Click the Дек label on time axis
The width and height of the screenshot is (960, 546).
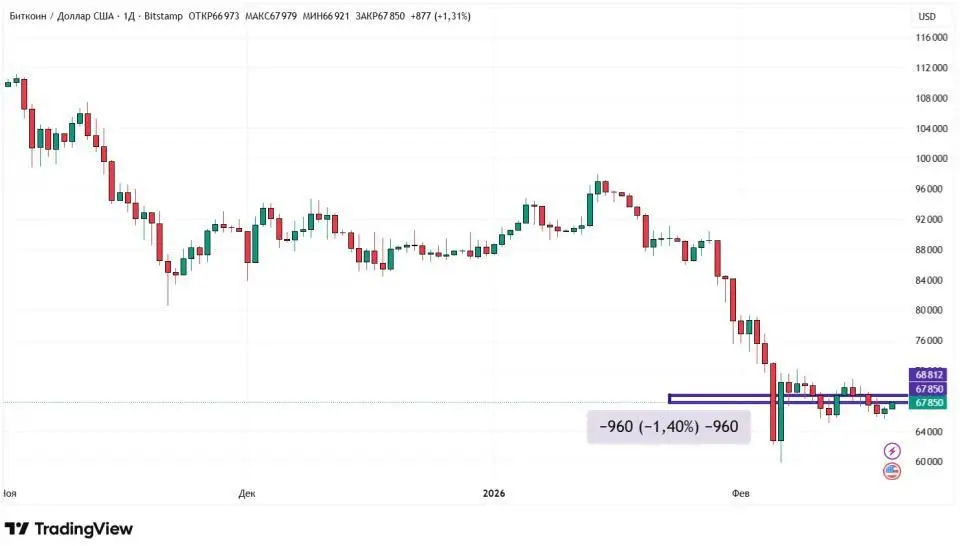click(248, 494)
